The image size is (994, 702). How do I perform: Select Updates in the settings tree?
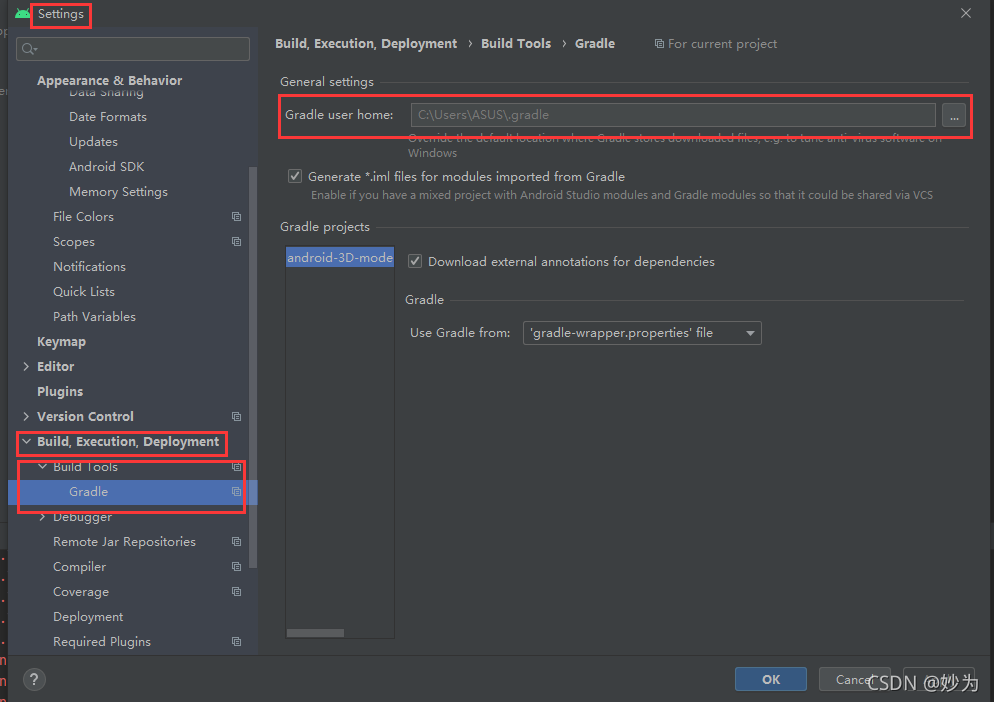(x=93, y=141)
